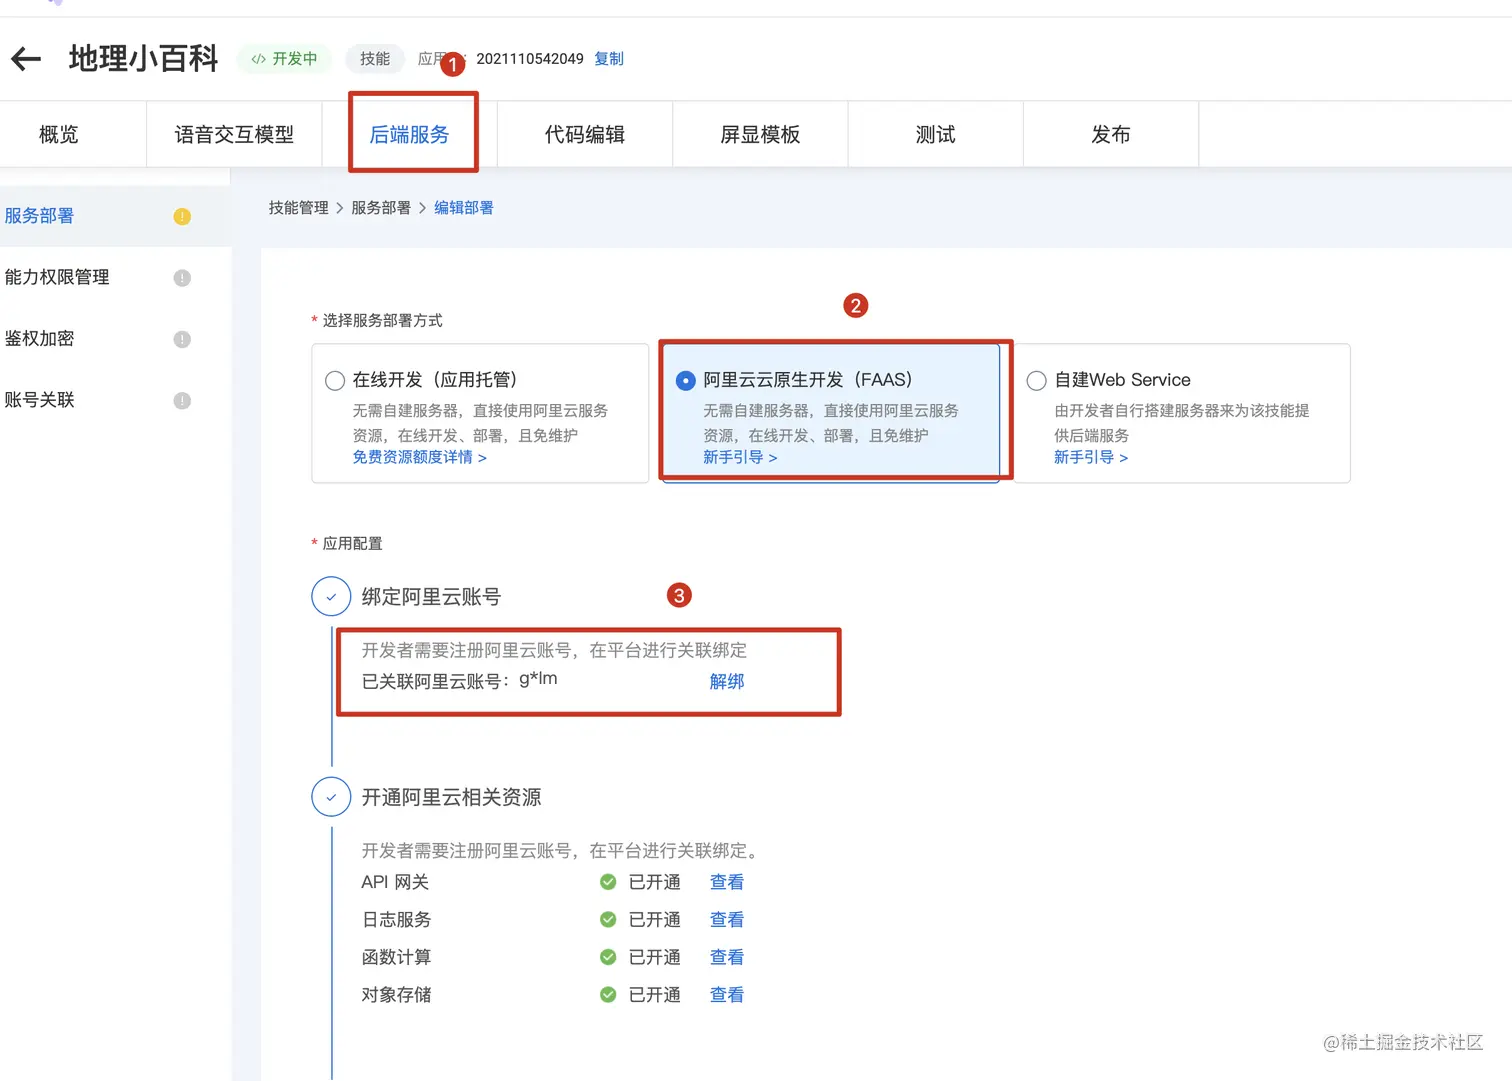Click the gray info icon beside 鉴权加密
The height and width of the screenshot is (1081, 1512).
[182, 339]
